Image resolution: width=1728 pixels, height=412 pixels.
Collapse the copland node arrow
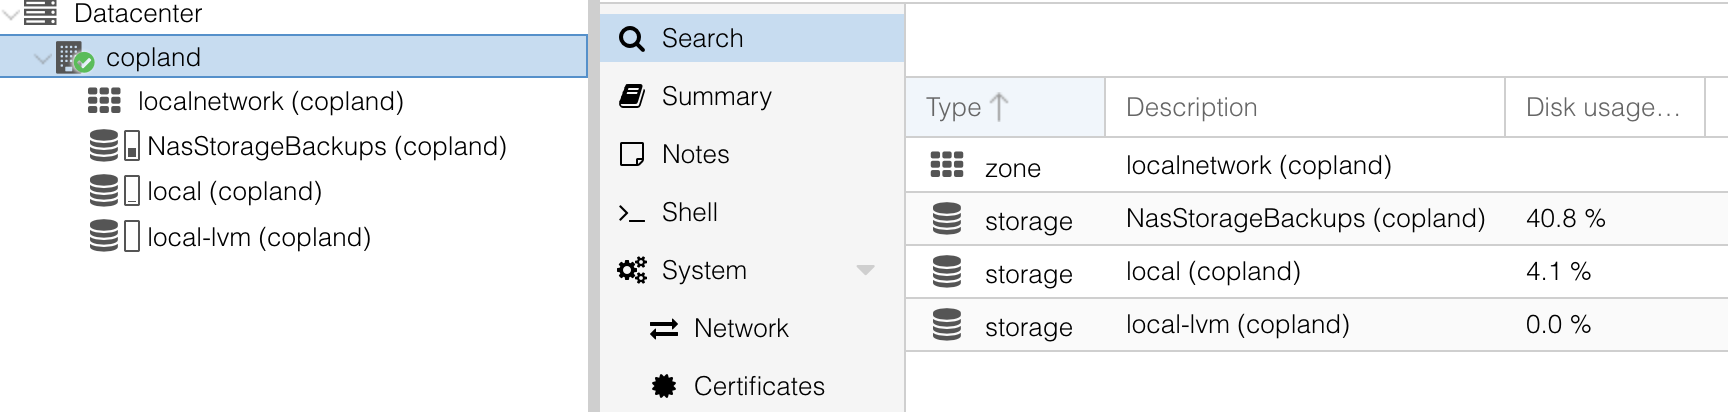tap(42, 58)
